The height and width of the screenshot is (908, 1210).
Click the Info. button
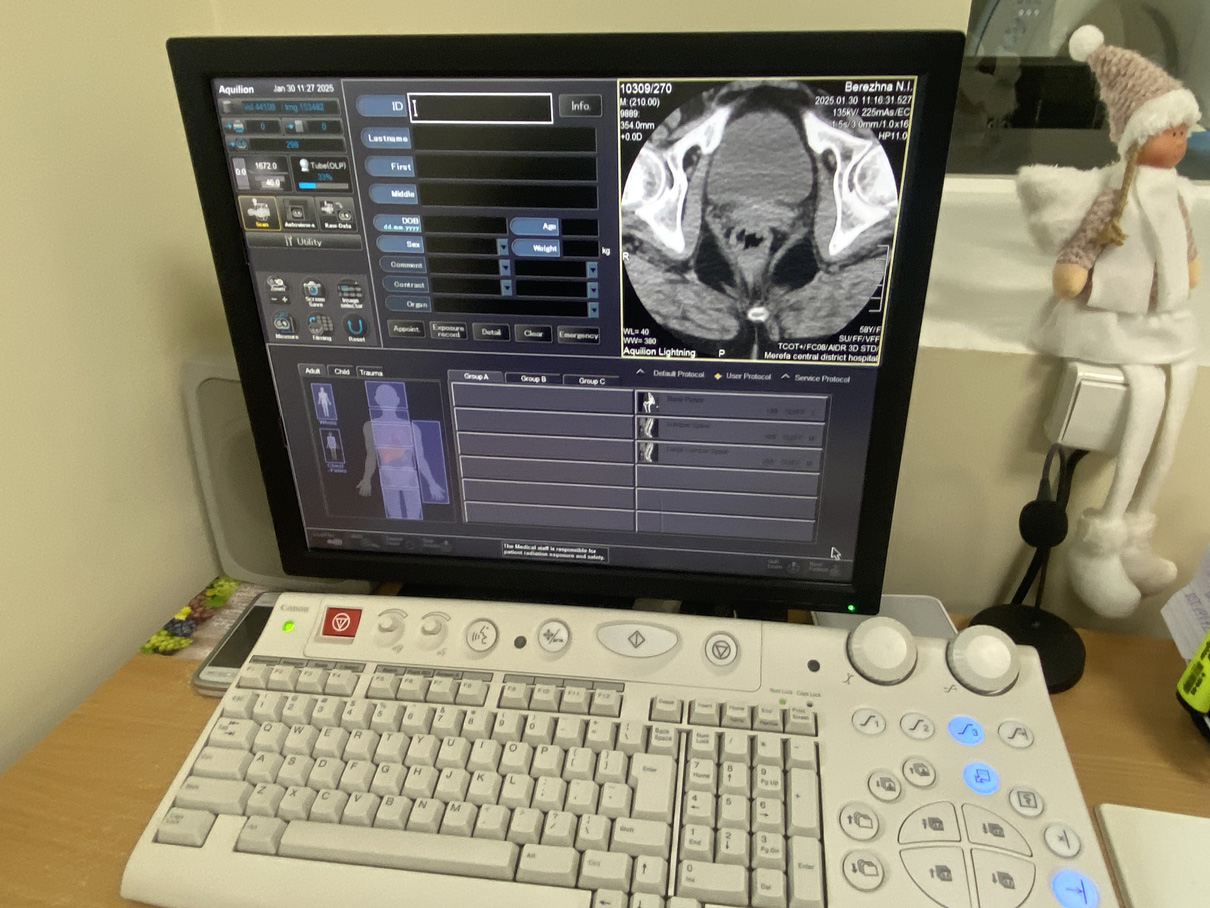[x=580, y=105]
